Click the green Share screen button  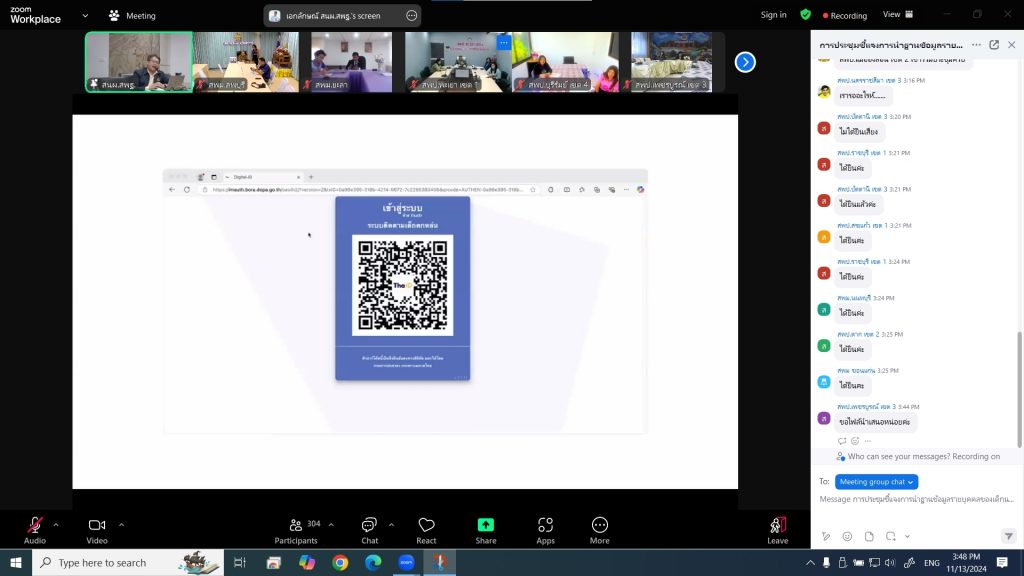(x=486, y=530)
